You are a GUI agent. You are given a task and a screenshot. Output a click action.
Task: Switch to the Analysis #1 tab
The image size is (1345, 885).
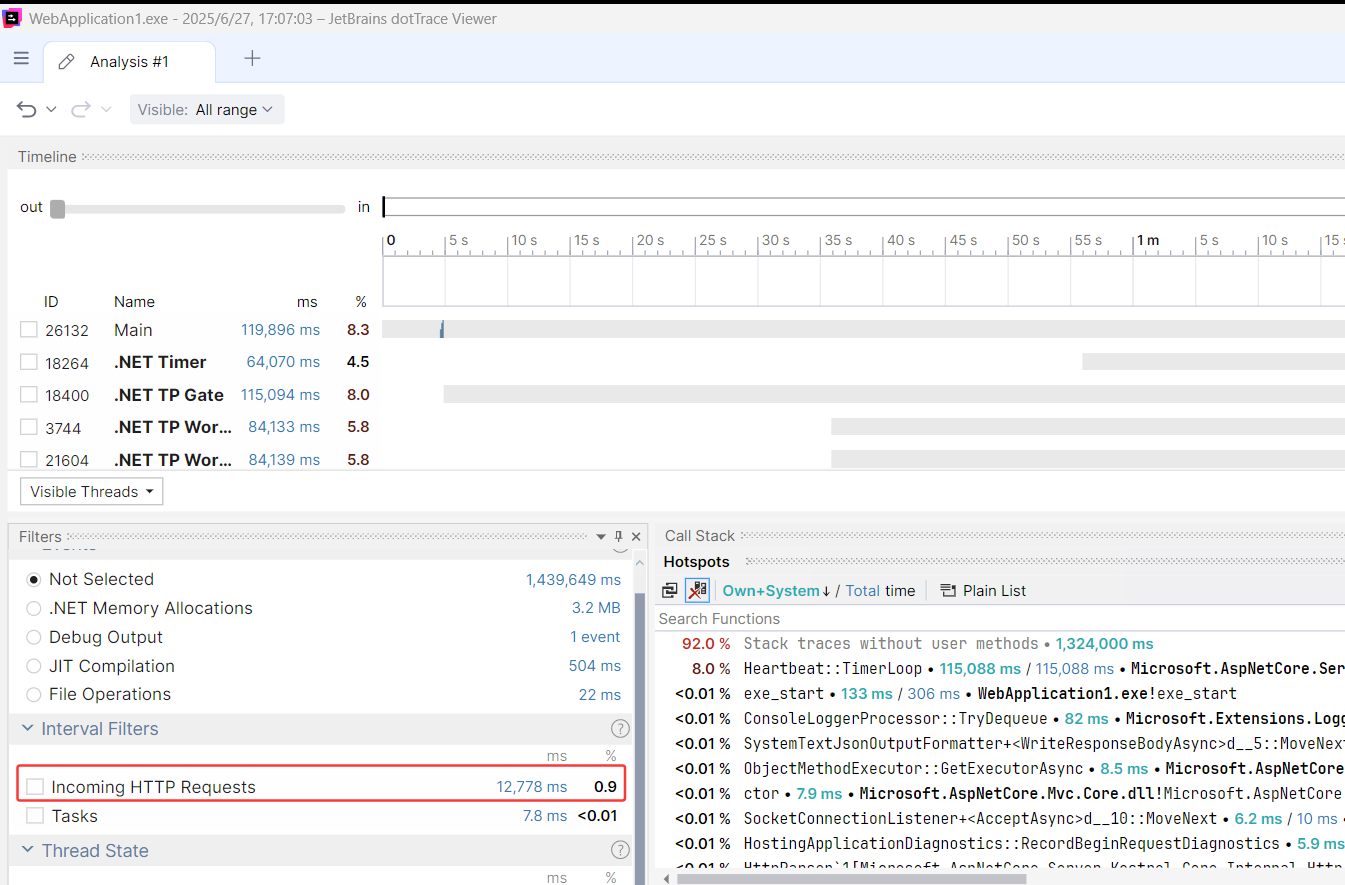tap(128, 62)
